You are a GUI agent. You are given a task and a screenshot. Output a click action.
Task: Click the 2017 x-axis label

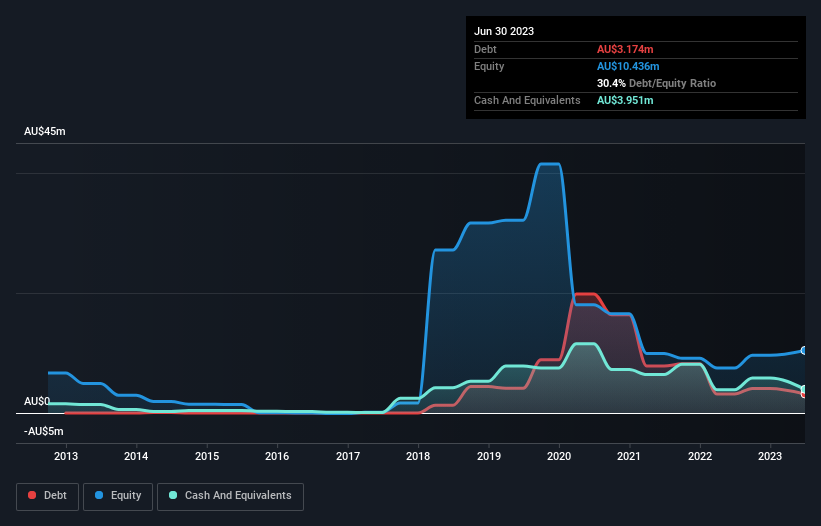click(x=348, y=456)
